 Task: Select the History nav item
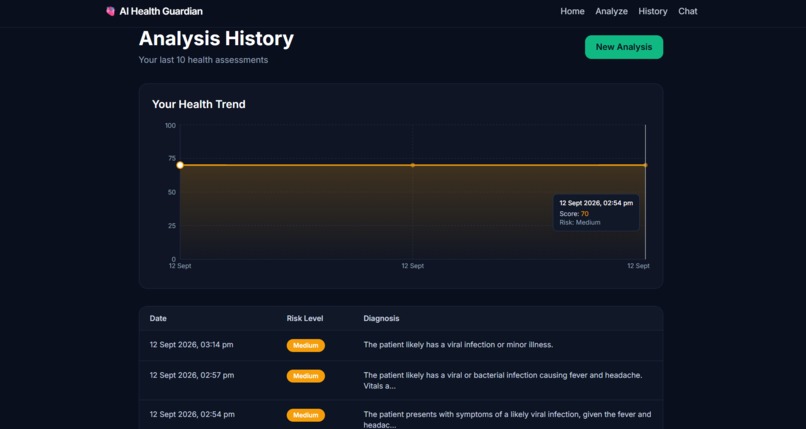tap(653, 11)
